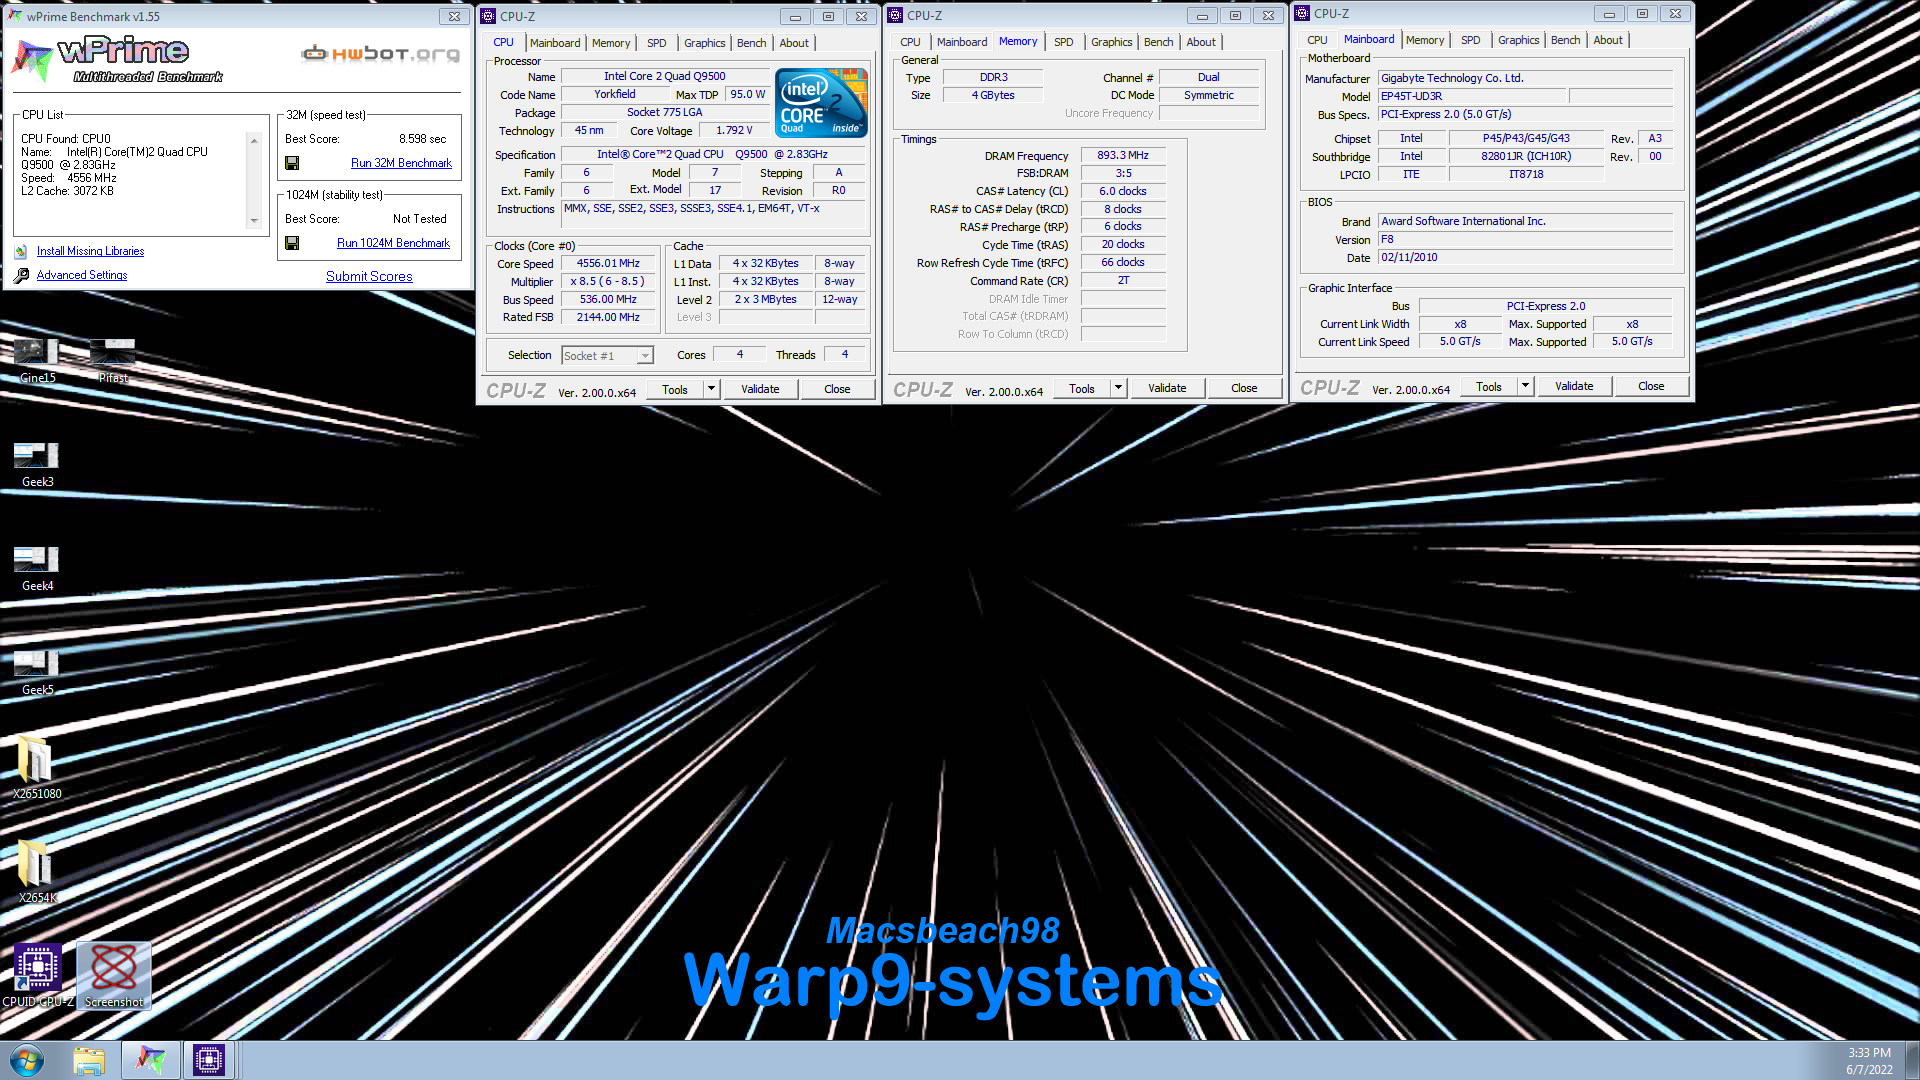This screenshot has width=1920, height=1080.
Task: Click the CPU-Z title icon of first window
Action: coord(488,16)
